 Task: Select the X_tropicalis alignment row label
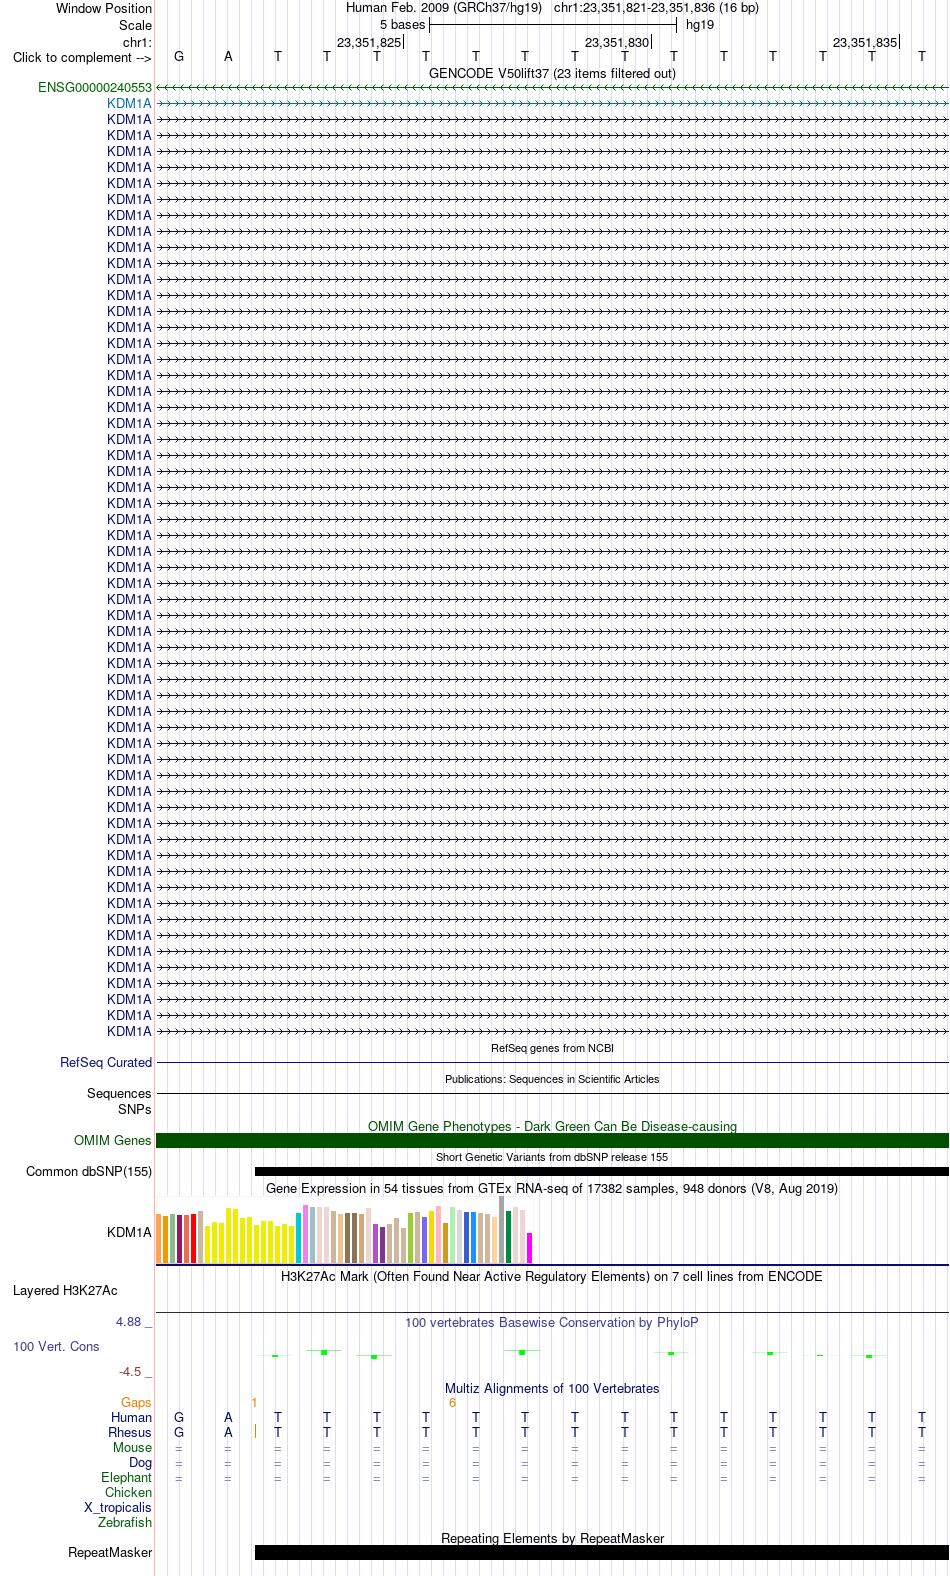pos(118,1508)
